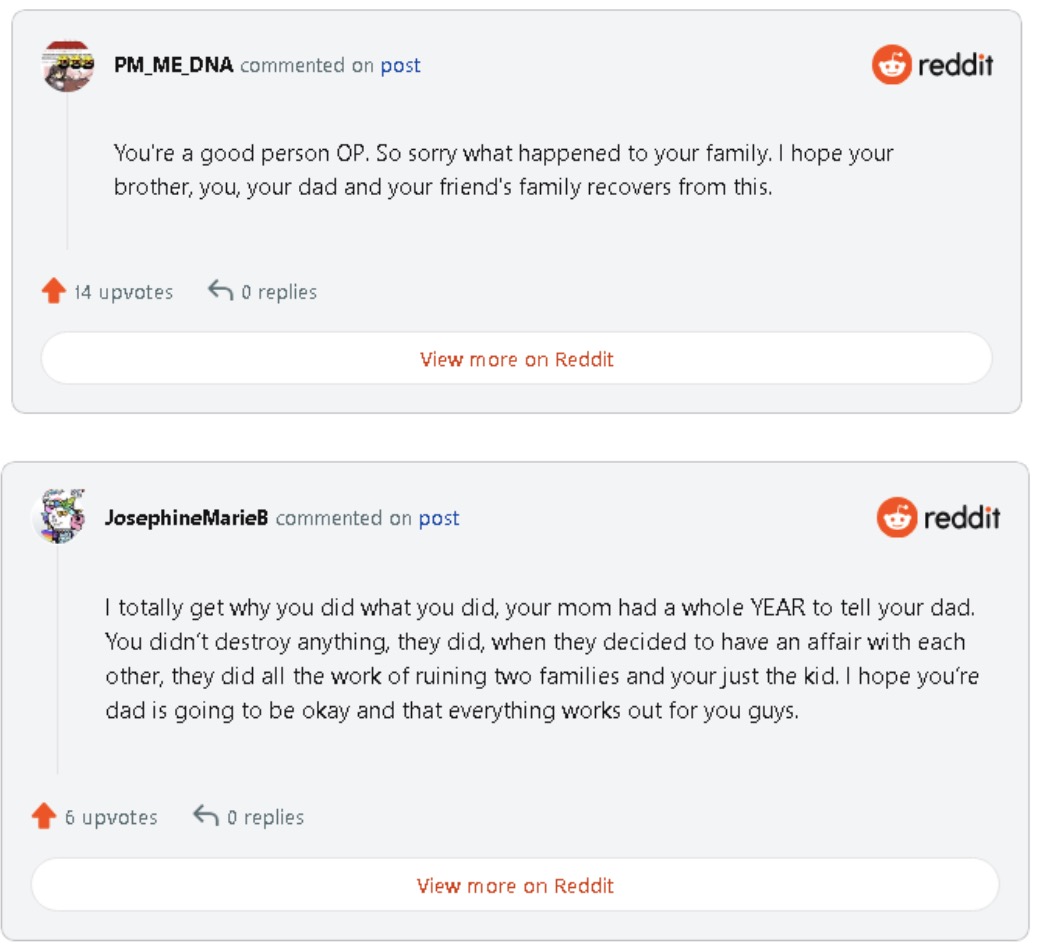Click the orange upvote arrow beside 6 upvotes

[x=44, y=816]
